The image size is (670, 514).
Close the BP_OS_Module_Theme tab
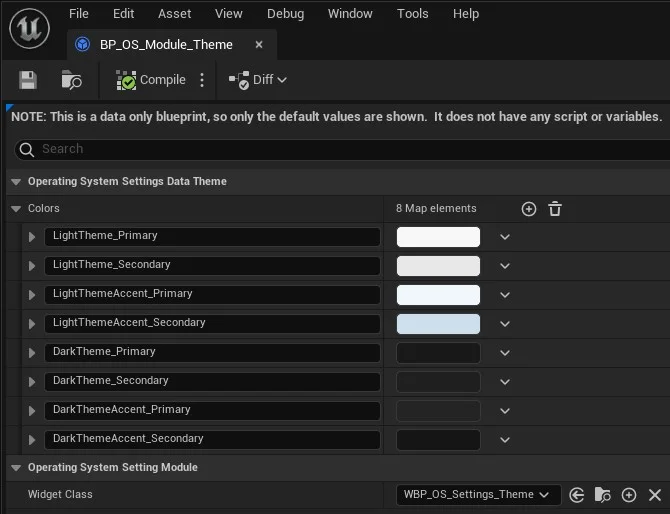[259, 44]
